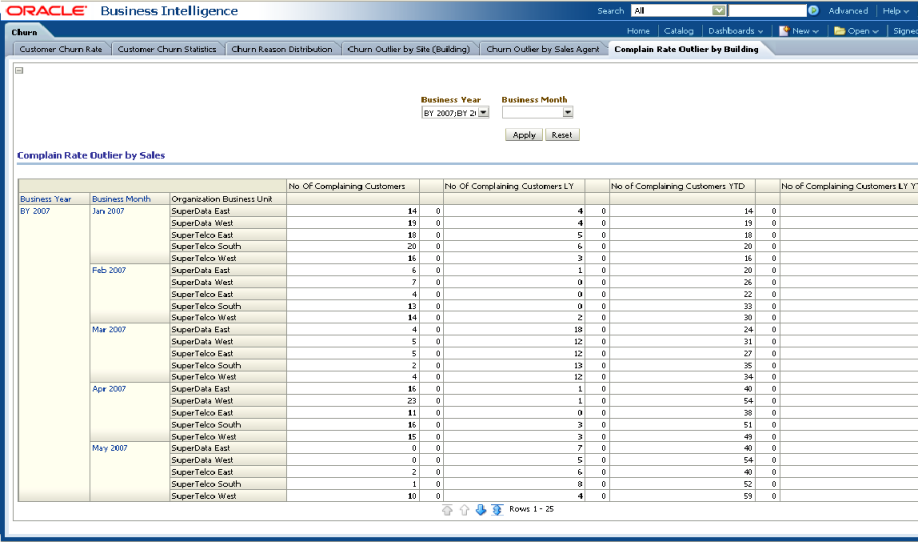Go to first page of rows icon
918x542 pixels.
(447, 510)
